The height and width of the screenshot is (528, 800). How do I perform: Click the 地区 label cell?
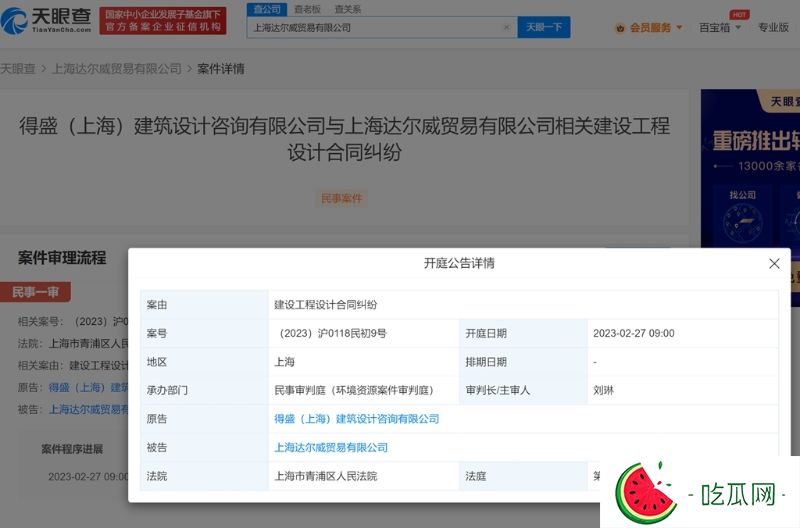pos(205,362)
